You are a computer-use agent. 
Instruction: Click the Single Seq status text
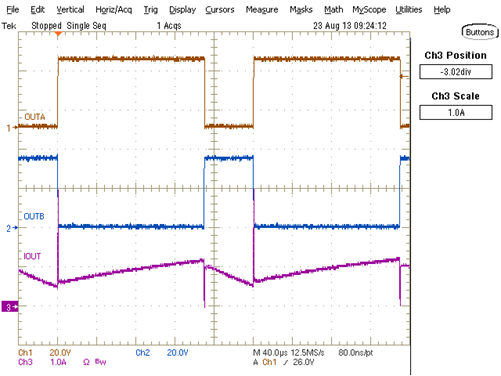coord(86,26)
